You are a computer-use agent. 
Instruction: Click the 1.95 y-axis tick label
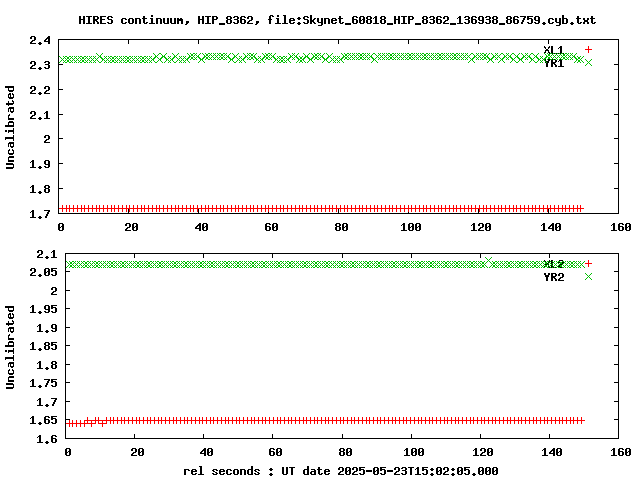(x=44, y=309)
